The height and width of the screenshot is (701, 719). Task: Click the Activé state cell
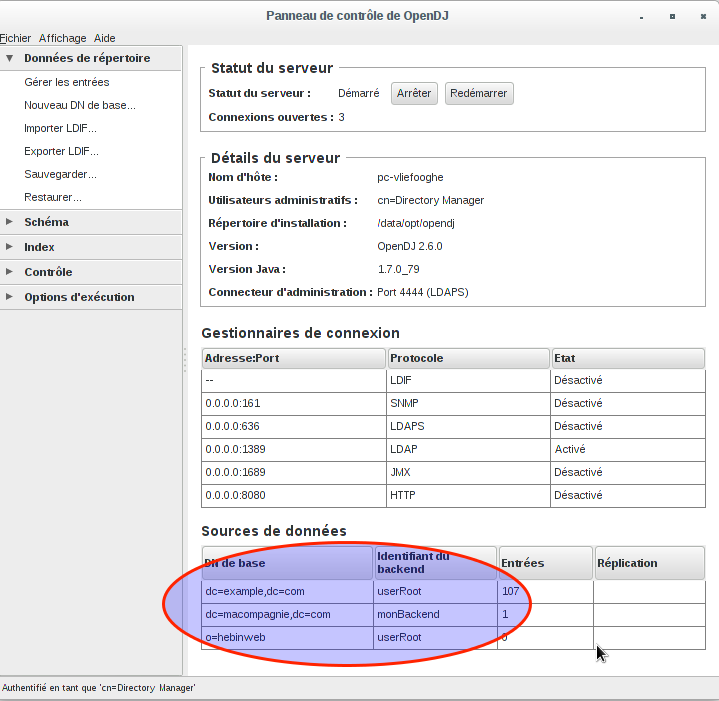(x=628, y=449)
